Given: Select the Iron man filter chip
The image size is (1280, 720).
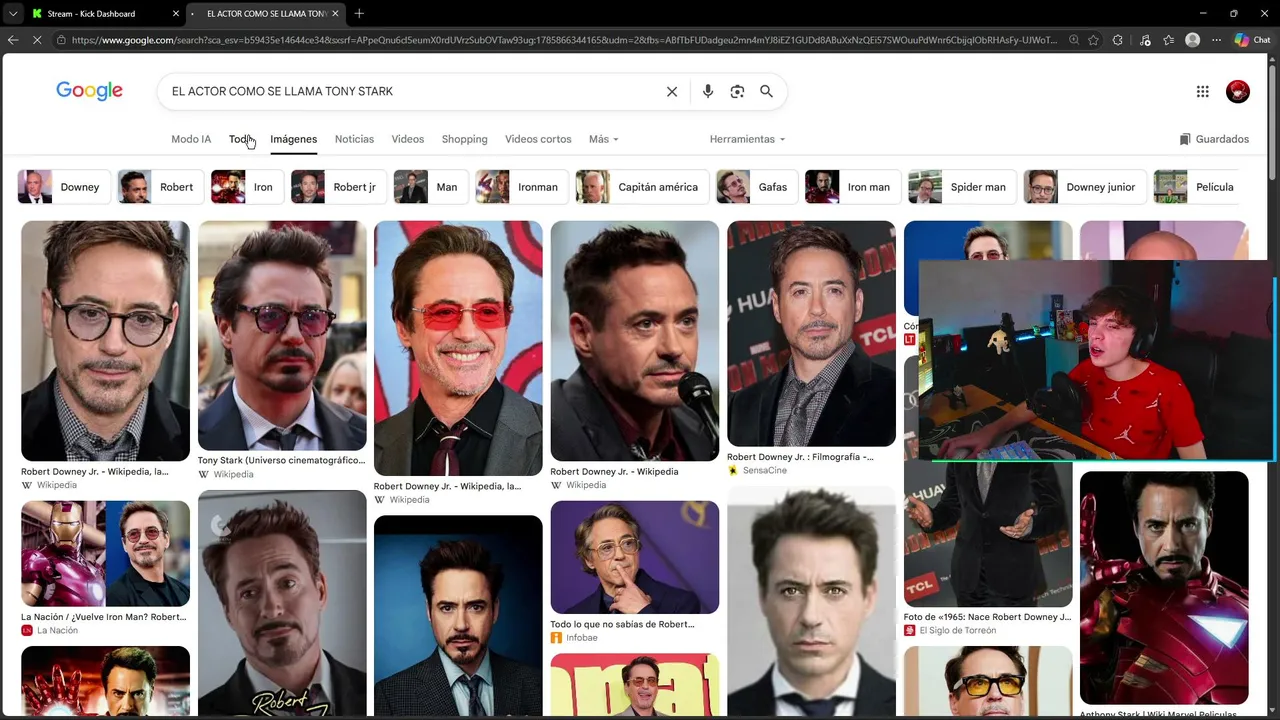Looking at the screenshot, I should point(853,187).
